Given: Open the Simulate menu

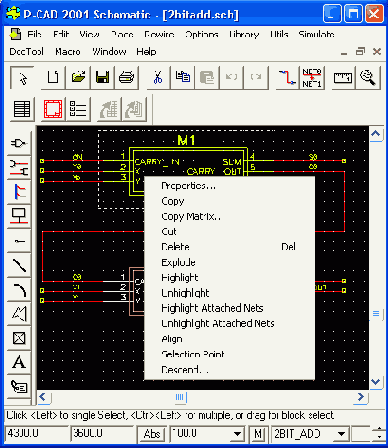Looking at the screenshot, I should tap(316, 34).
